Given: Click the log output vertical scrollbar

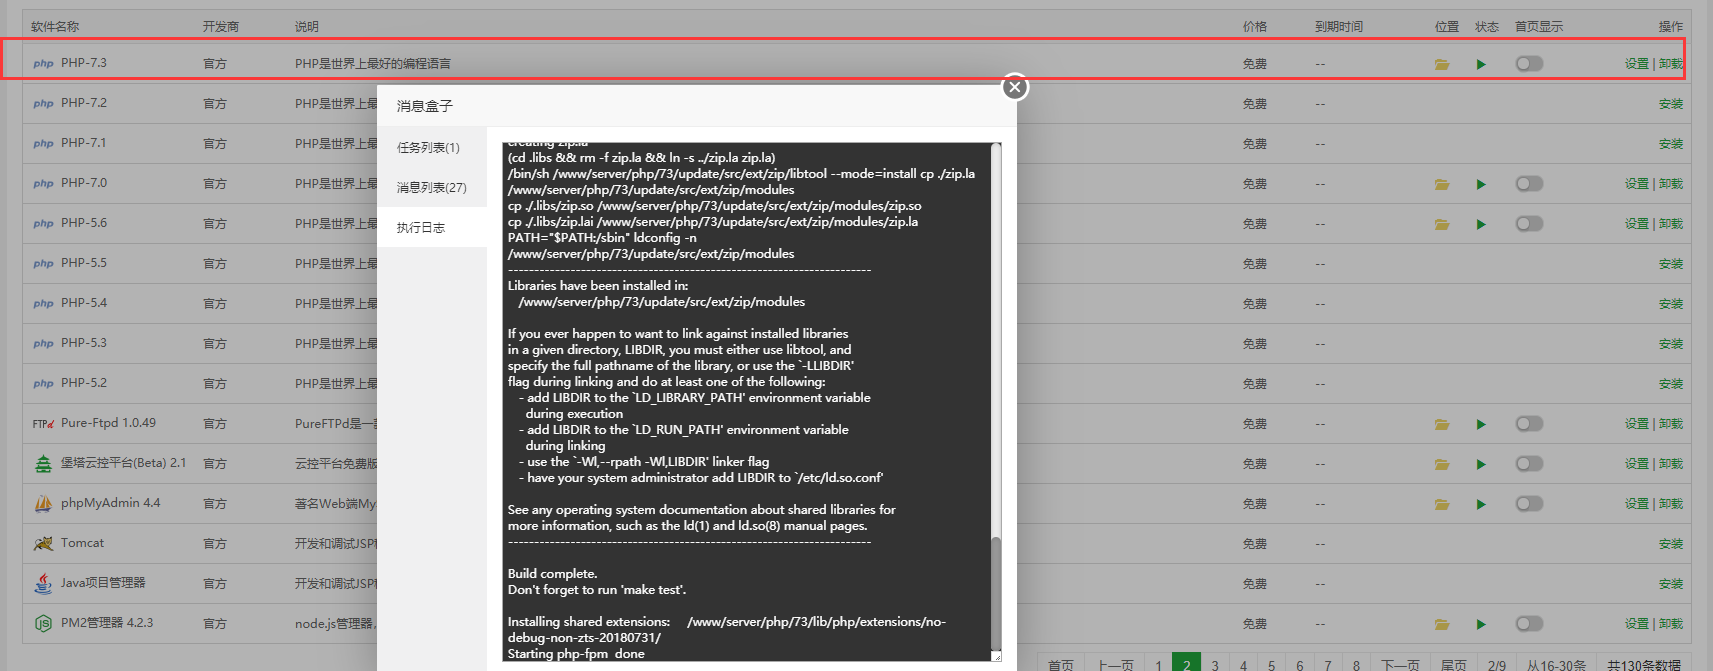Looking at the screenshot, I should pos(996,593).
